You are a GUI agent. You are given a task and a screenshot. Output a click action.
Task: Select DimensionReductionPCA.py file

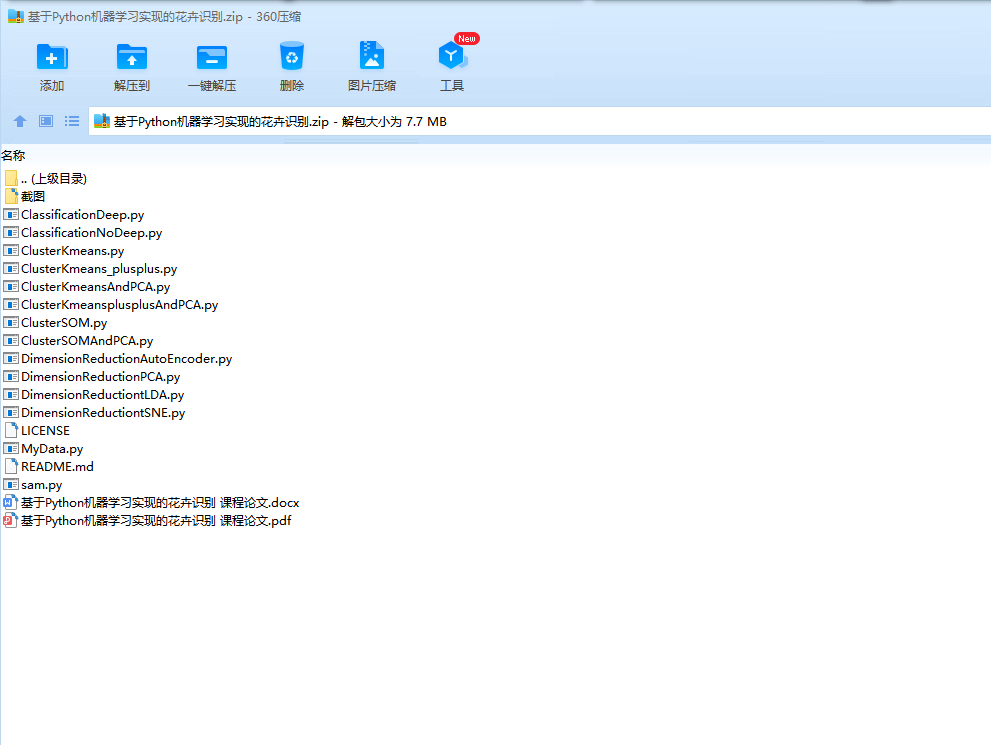(x=92, y=377)
